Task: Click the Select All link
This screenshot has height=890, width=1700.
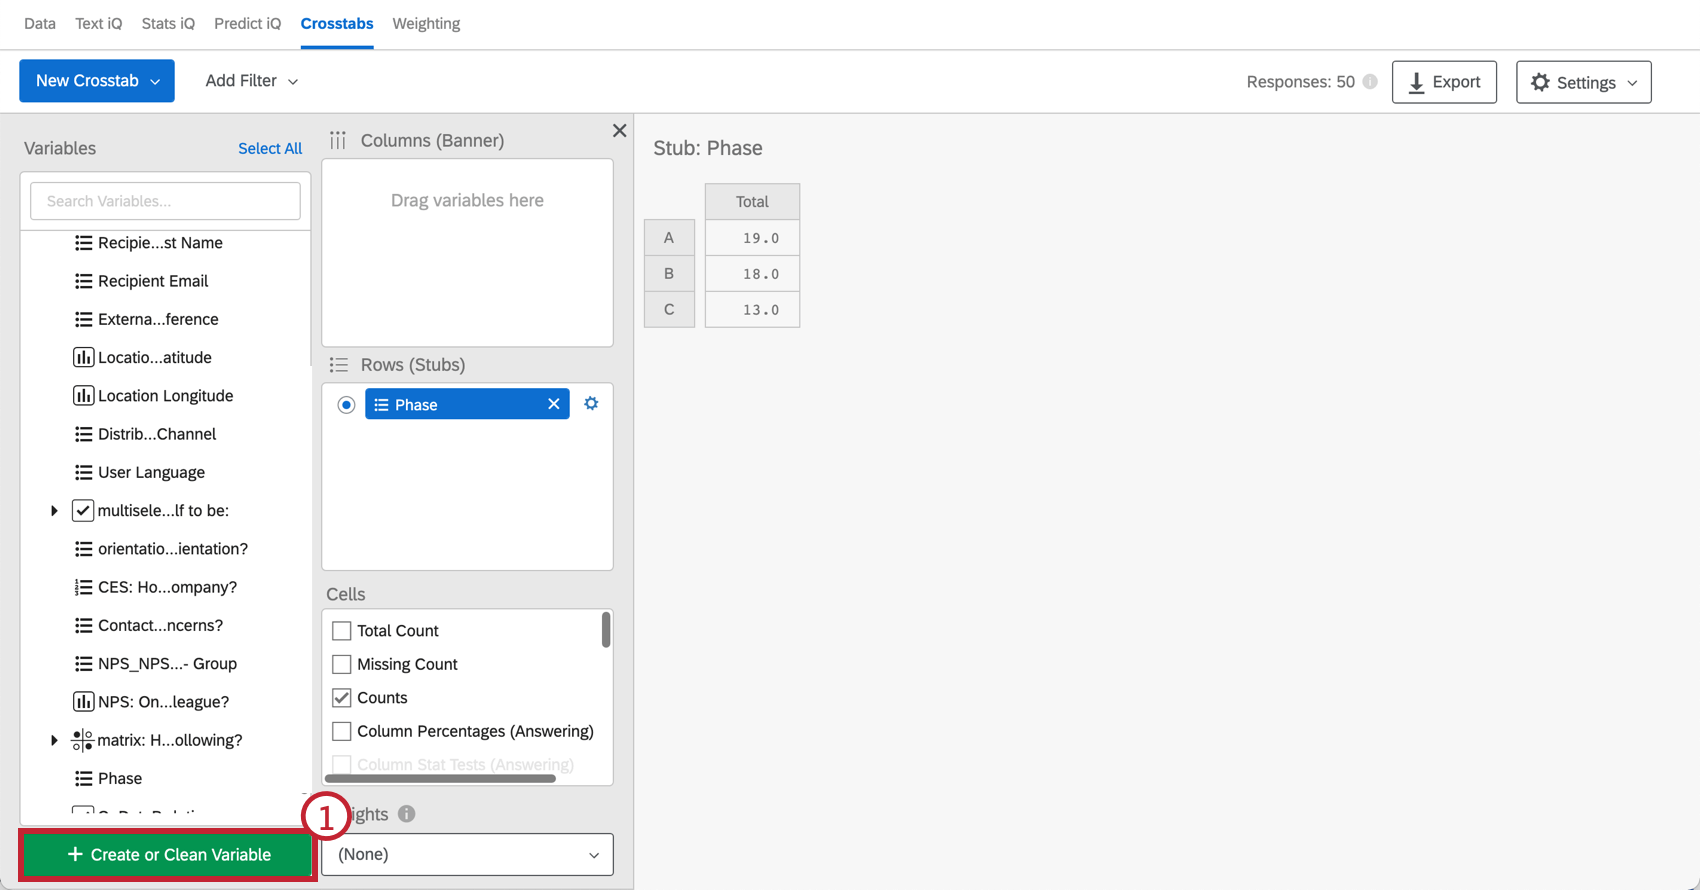Action: (270, 149)
